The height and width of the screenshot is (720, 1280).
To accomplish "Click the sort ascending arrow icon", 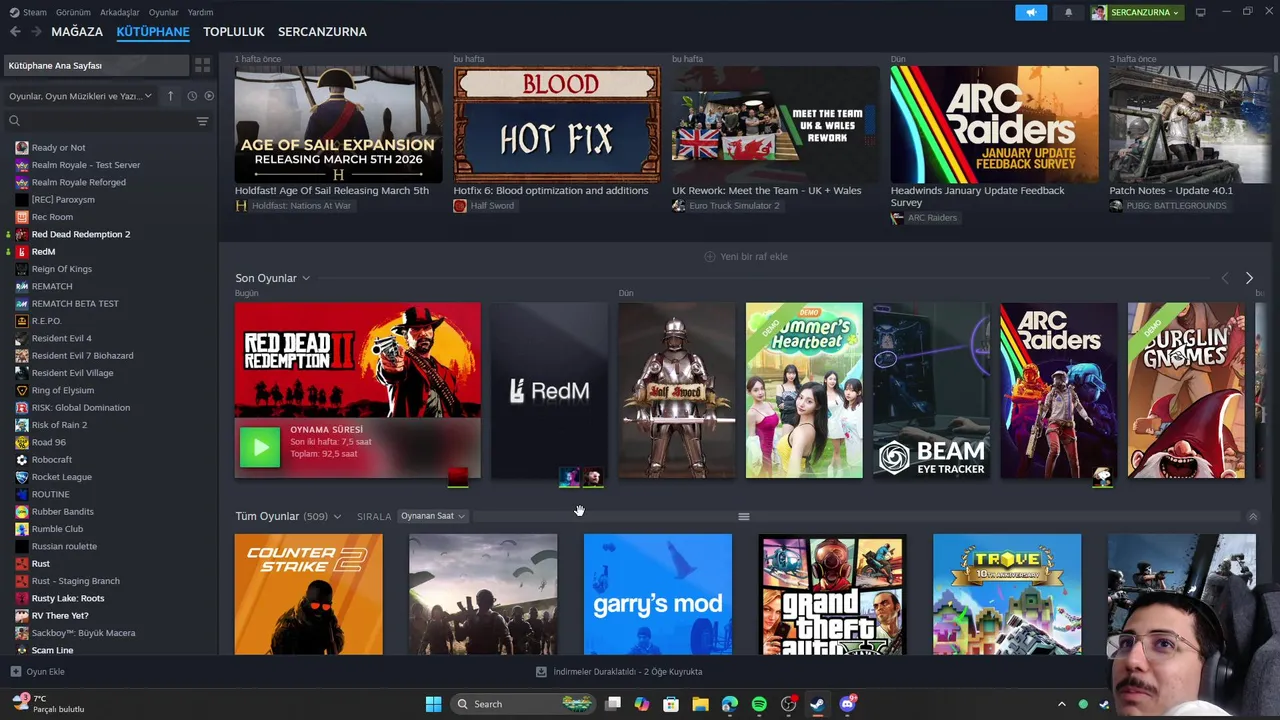I will (170, 96).
